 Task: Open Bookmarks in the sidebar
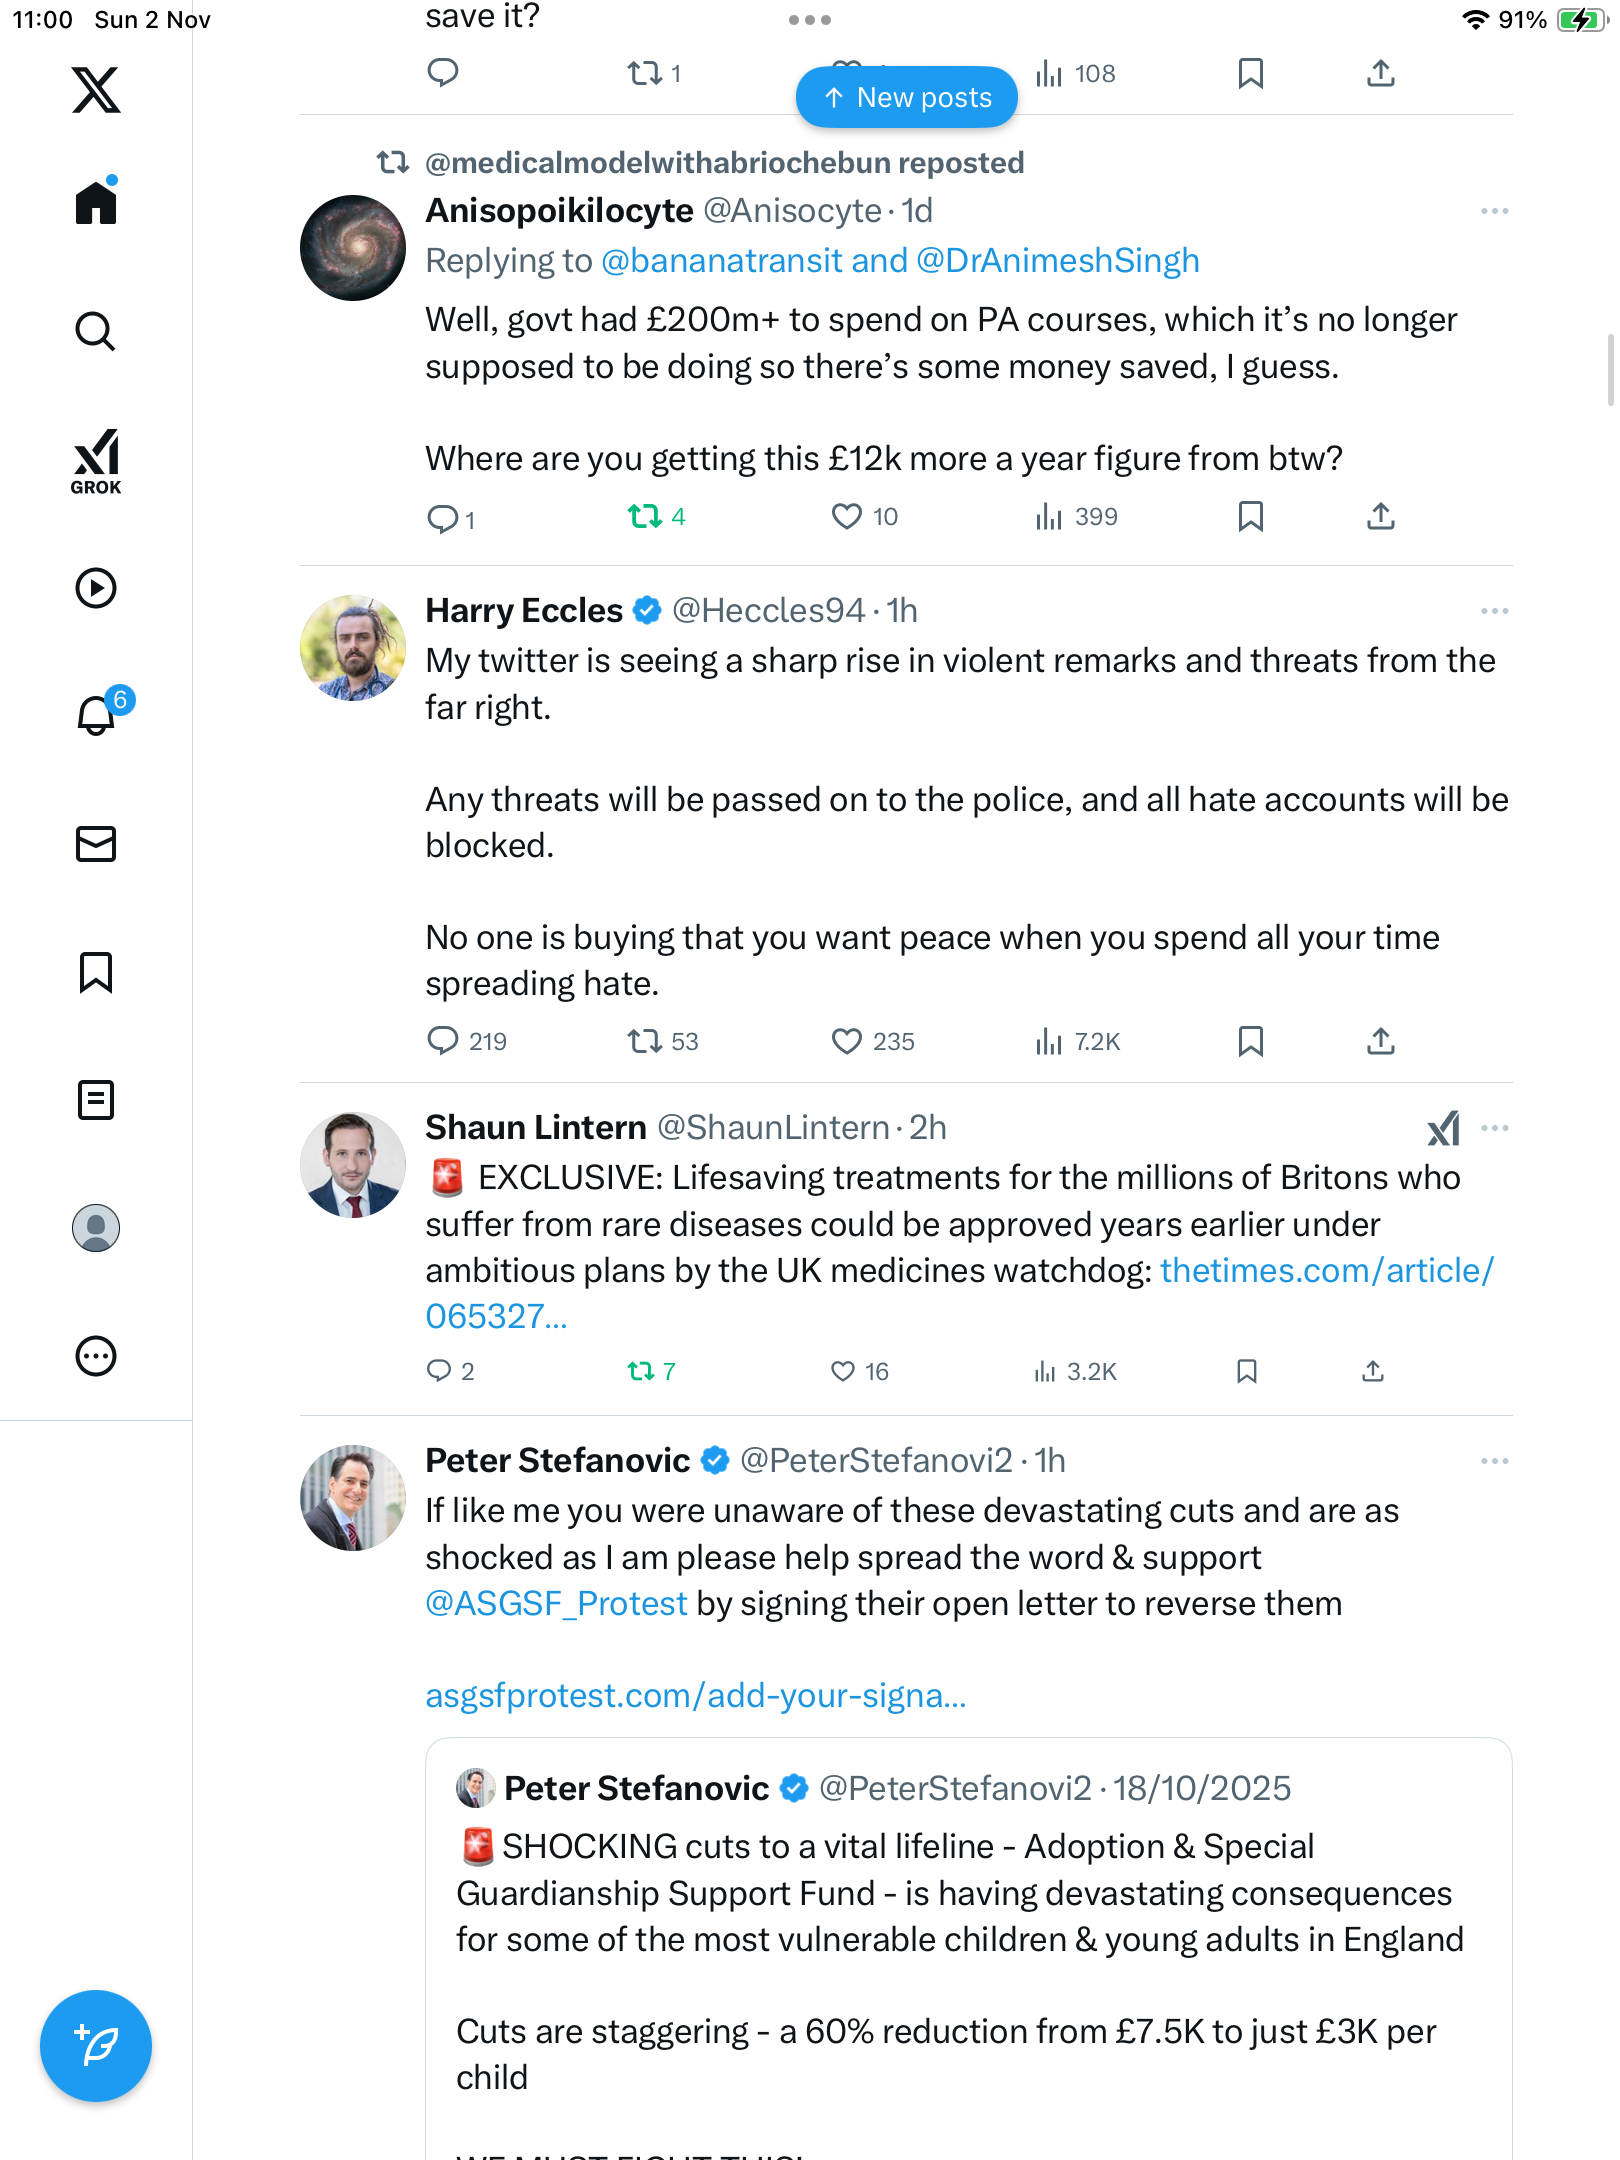[x=96, y=972]
